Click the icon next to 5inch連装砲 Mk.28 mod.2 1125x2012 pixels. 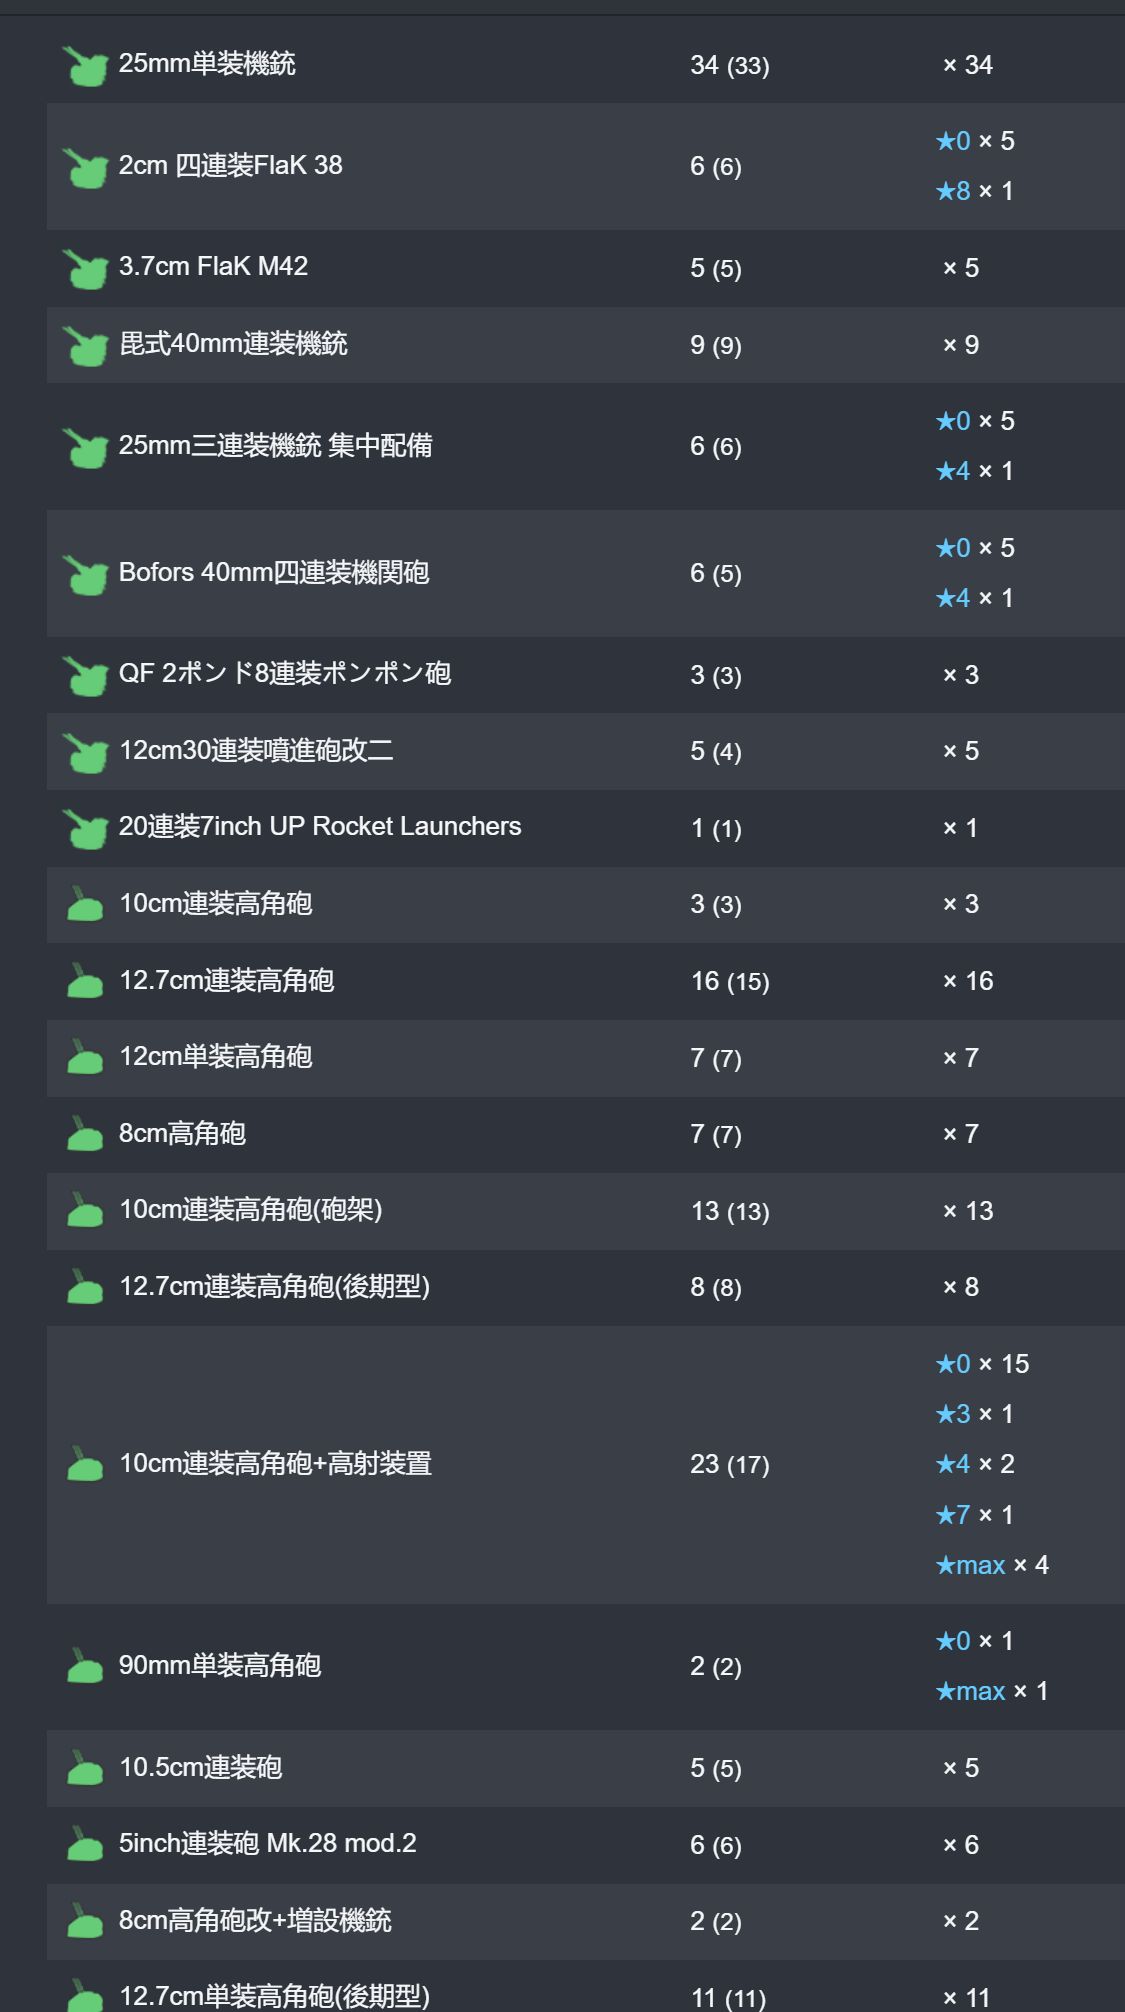(x=85, y=1845)
